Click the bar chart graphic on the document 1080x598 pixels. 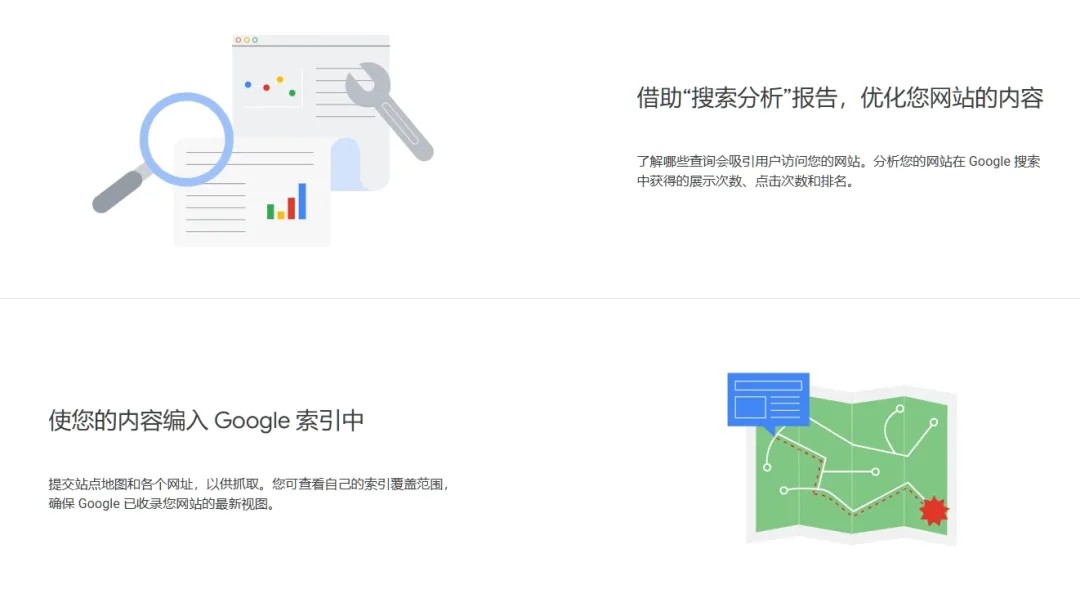click(285, 205)
